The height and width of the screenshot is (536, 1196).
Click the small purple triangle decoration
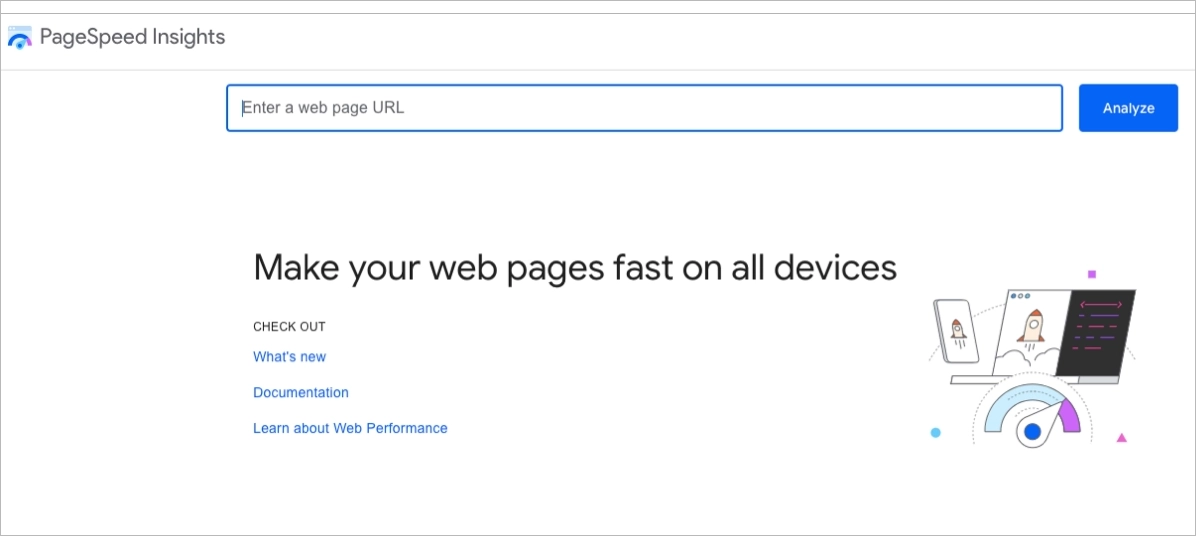point(1122,437)
